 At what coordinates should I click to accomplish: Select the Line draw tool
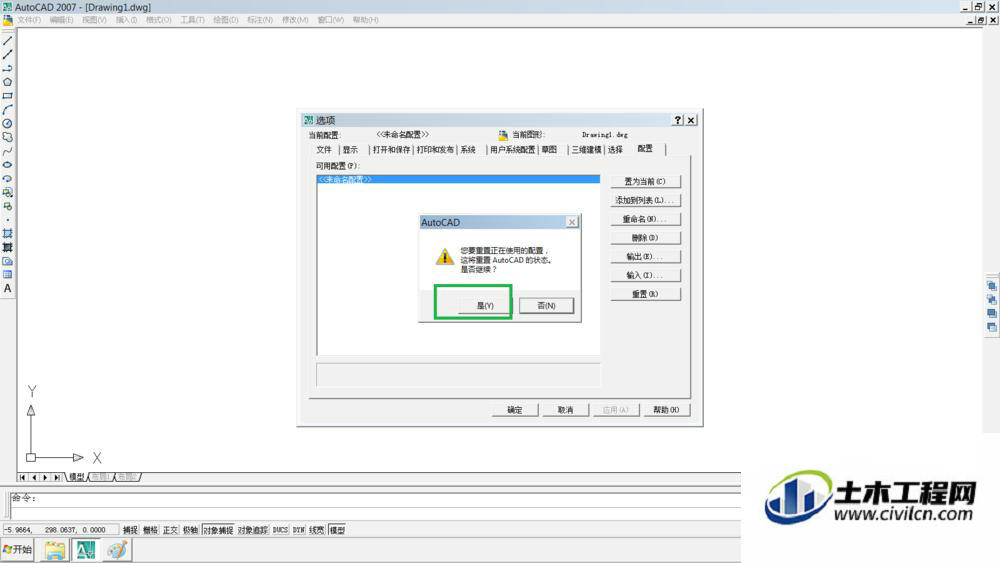pos(8,41)
